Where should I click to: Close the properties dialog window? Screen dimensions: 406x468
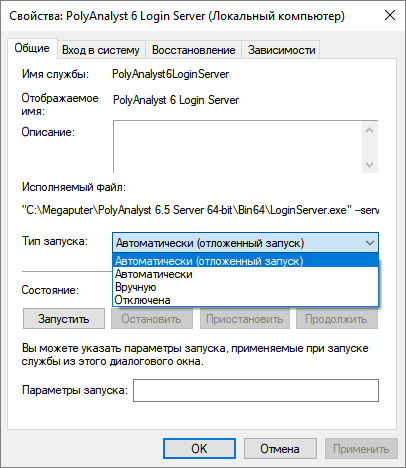390,15
